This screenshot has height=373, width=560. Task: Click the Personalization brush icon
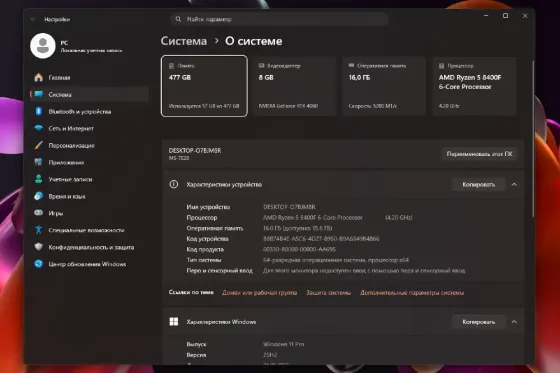39,145
